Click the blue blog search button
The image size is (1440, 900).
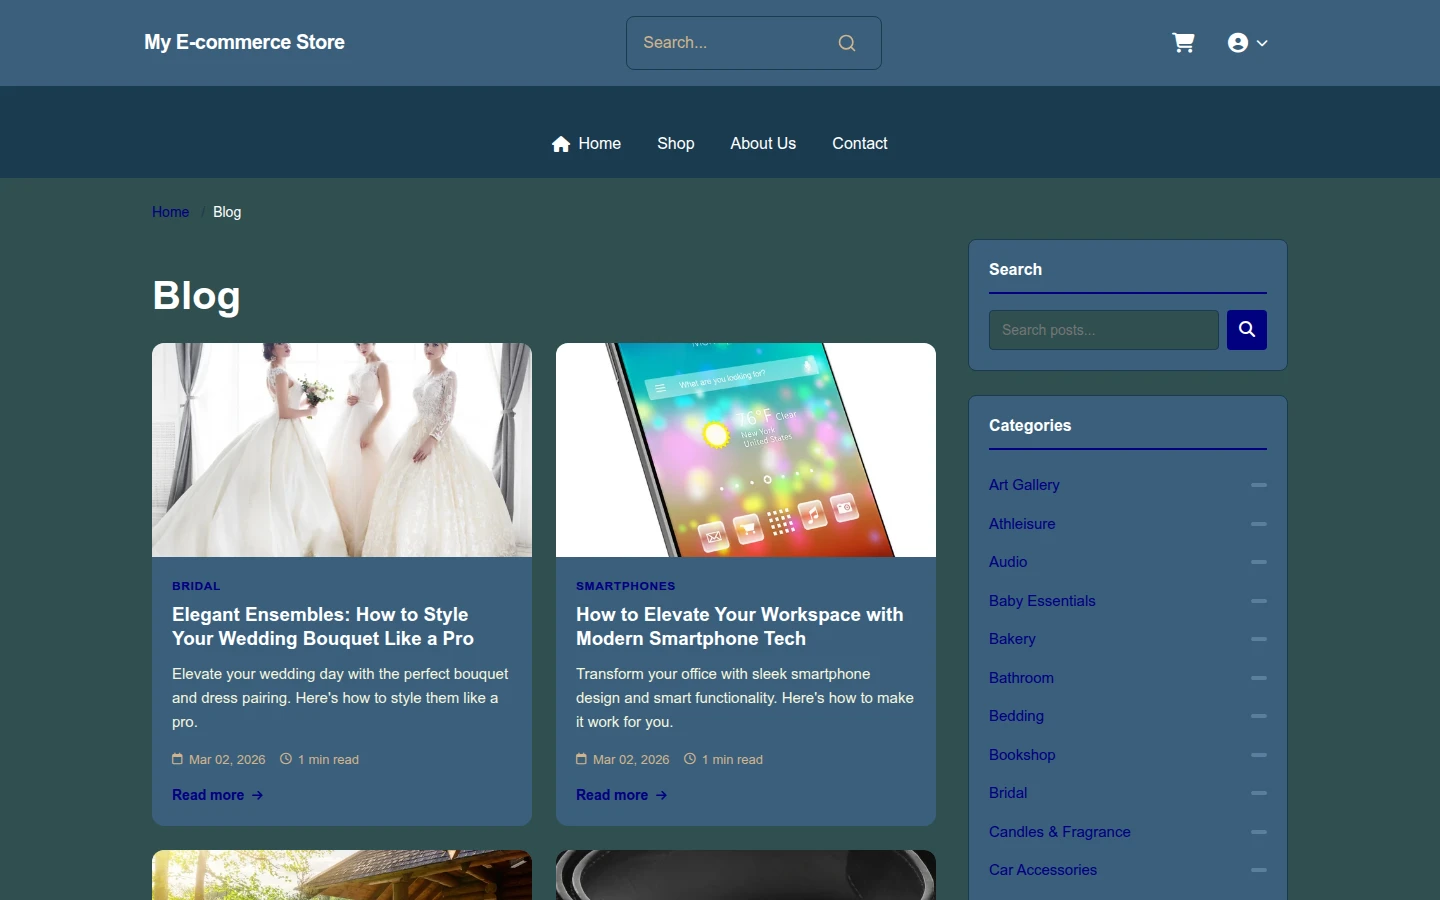click(x=1247, y=330)
